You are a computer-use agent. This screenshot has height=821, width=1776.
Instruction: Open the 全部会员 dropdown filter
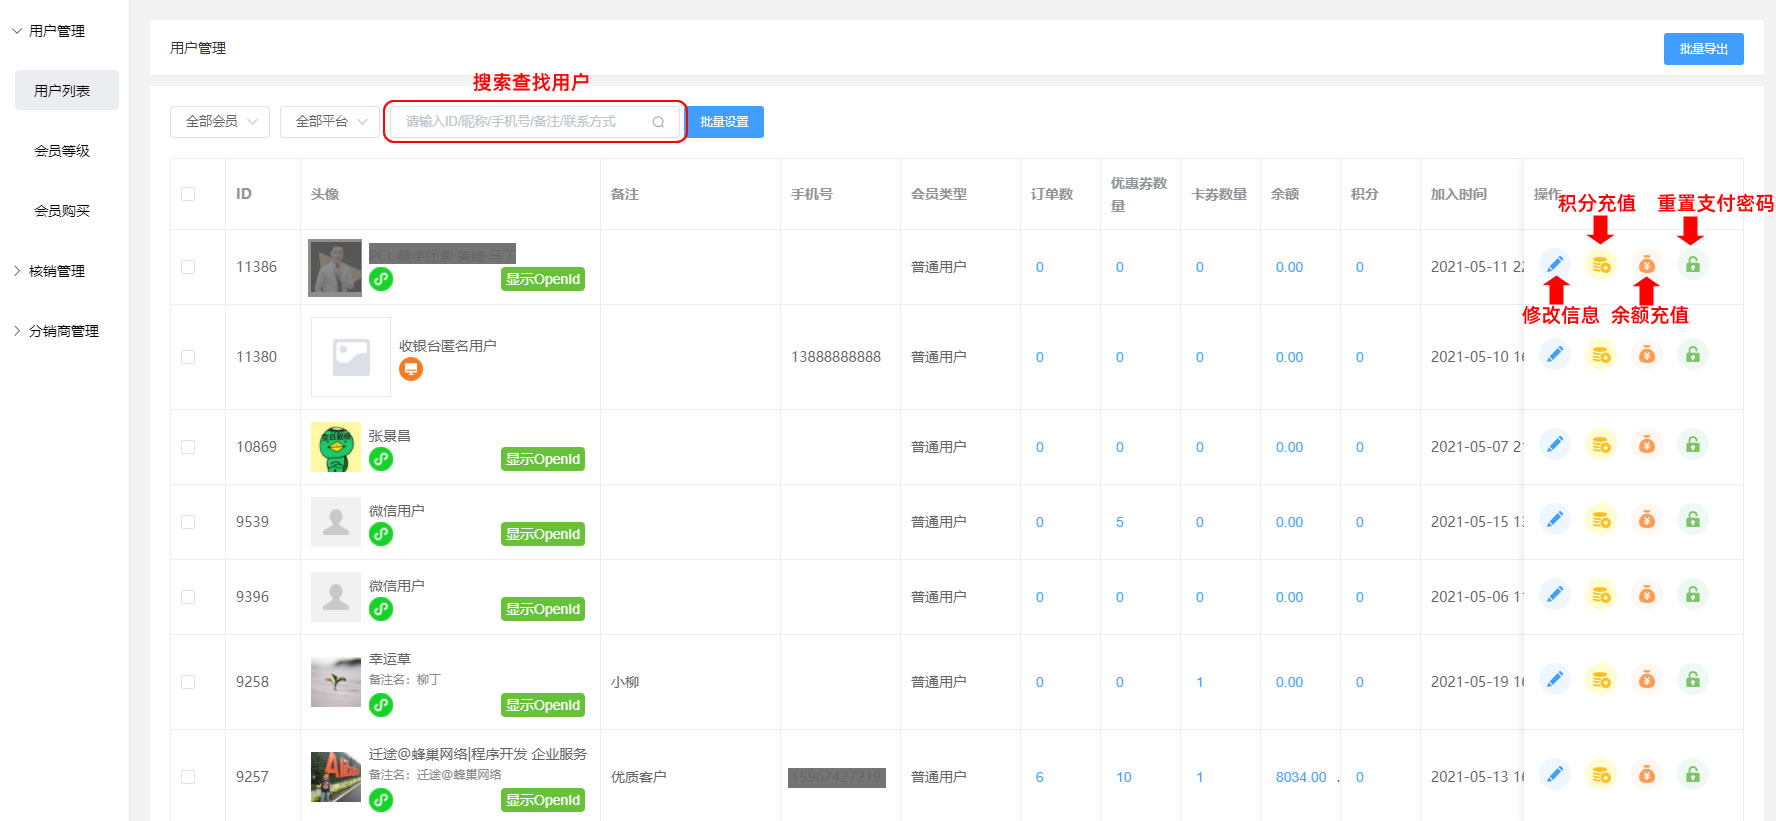[220, 122]
